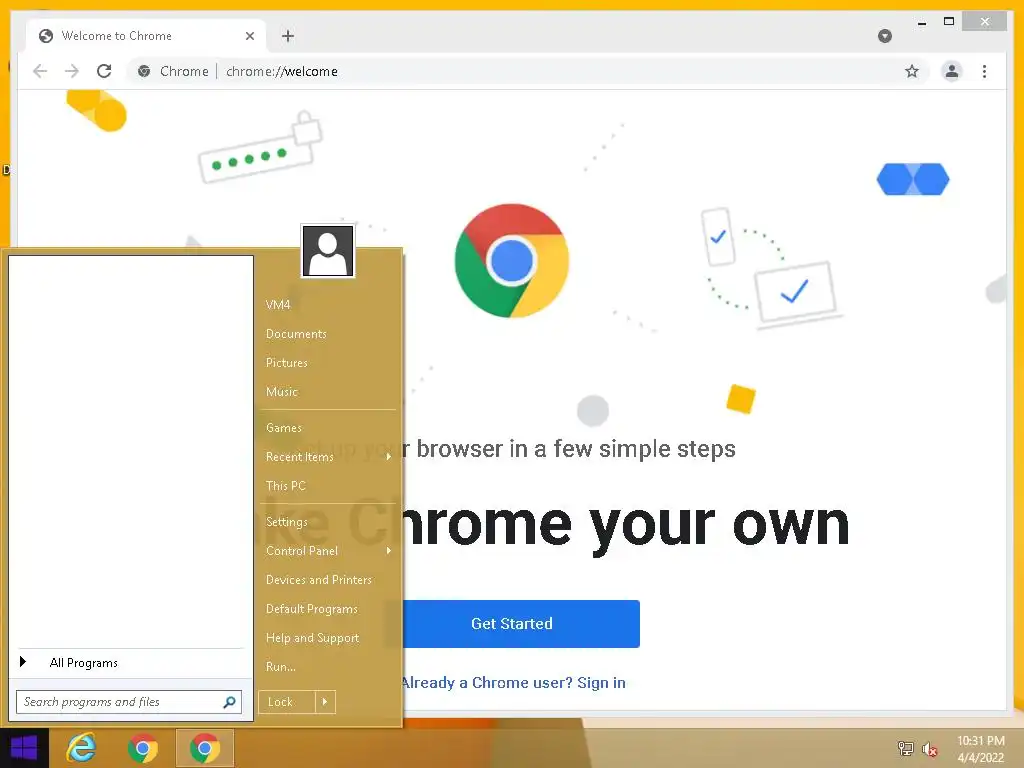This screenshot has width=1024, height=768.
Task: Click the taskbar clock showing 10:31 PM
Action: pyautogui.click(x=980, y=749)
